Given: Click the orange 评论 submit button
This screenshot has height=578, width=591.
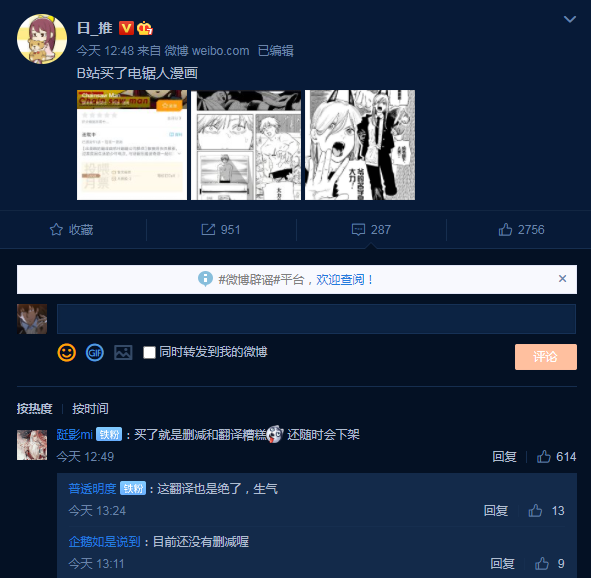Looking at the screenshot, I should pos(545,356).
